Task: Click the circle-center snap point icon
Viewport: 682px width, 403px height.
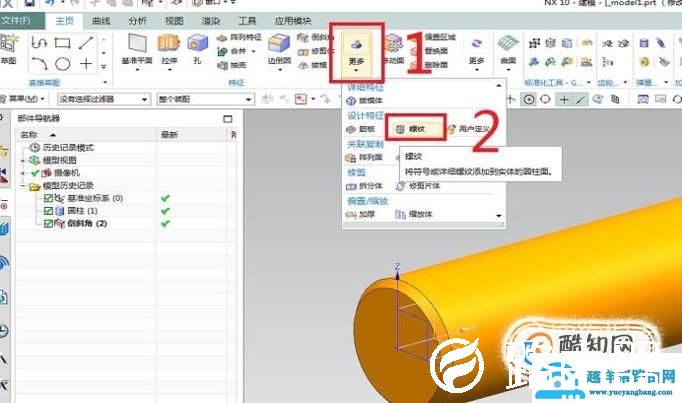Action: coord(528,100)
